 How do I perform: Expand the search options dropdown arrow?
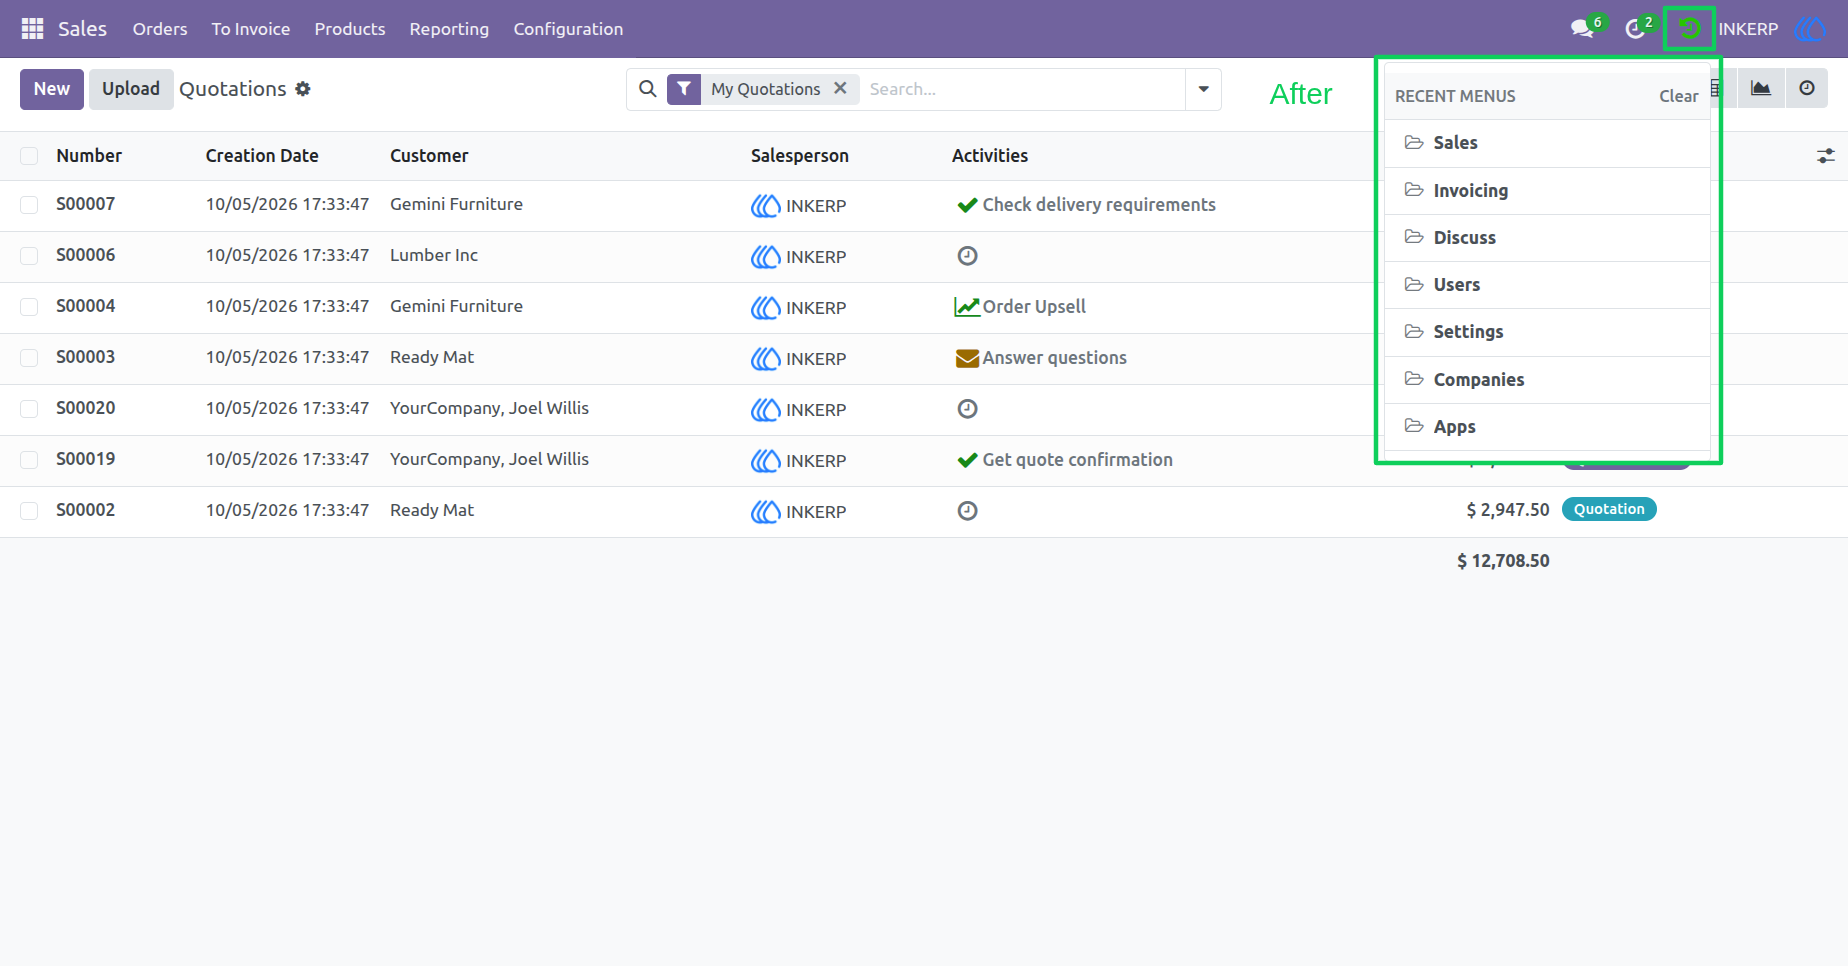click(1203, 89)
